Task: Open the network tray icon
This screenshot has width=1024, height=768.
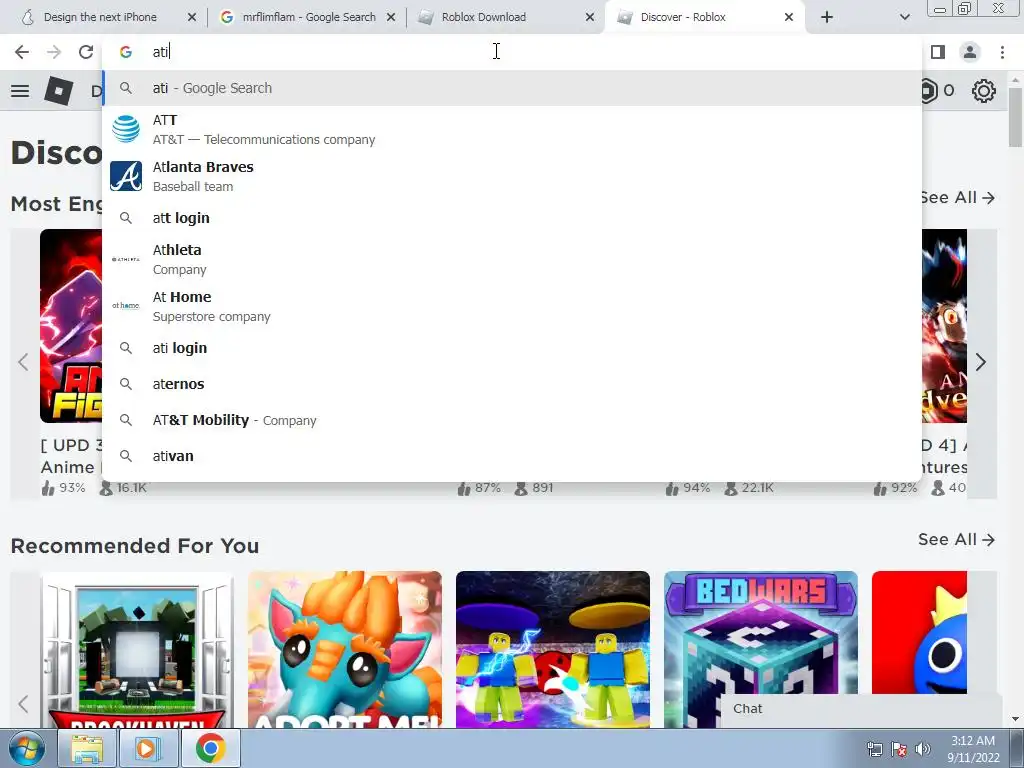Action: 874,749
